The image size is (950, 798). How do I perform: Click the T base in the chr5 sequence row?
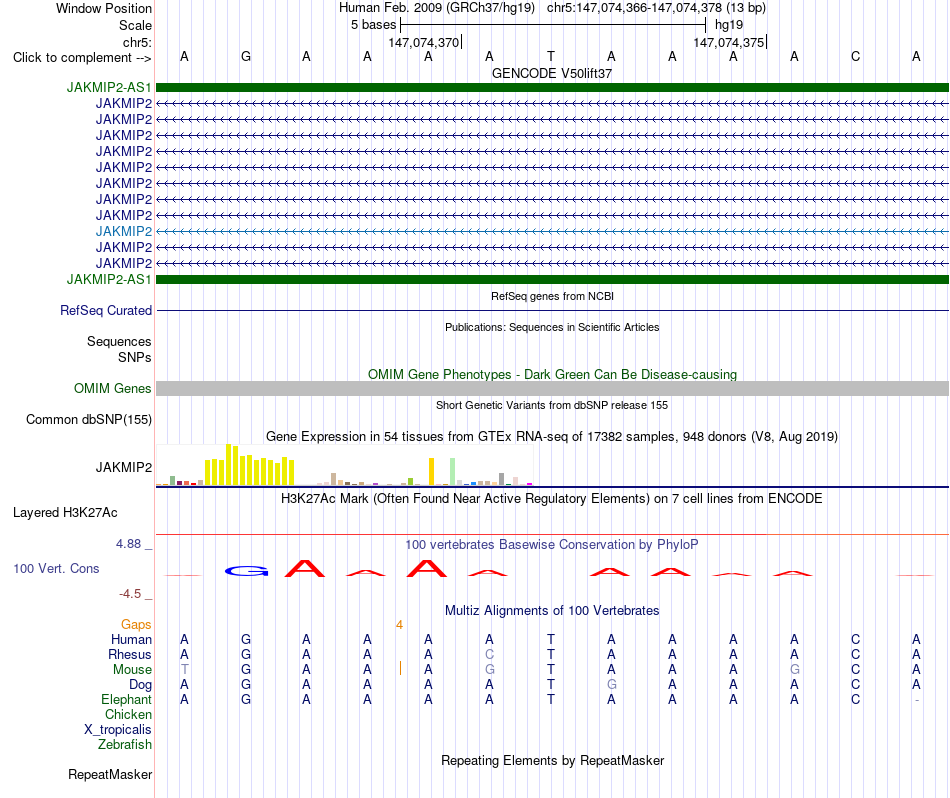(x=550, y=56)
